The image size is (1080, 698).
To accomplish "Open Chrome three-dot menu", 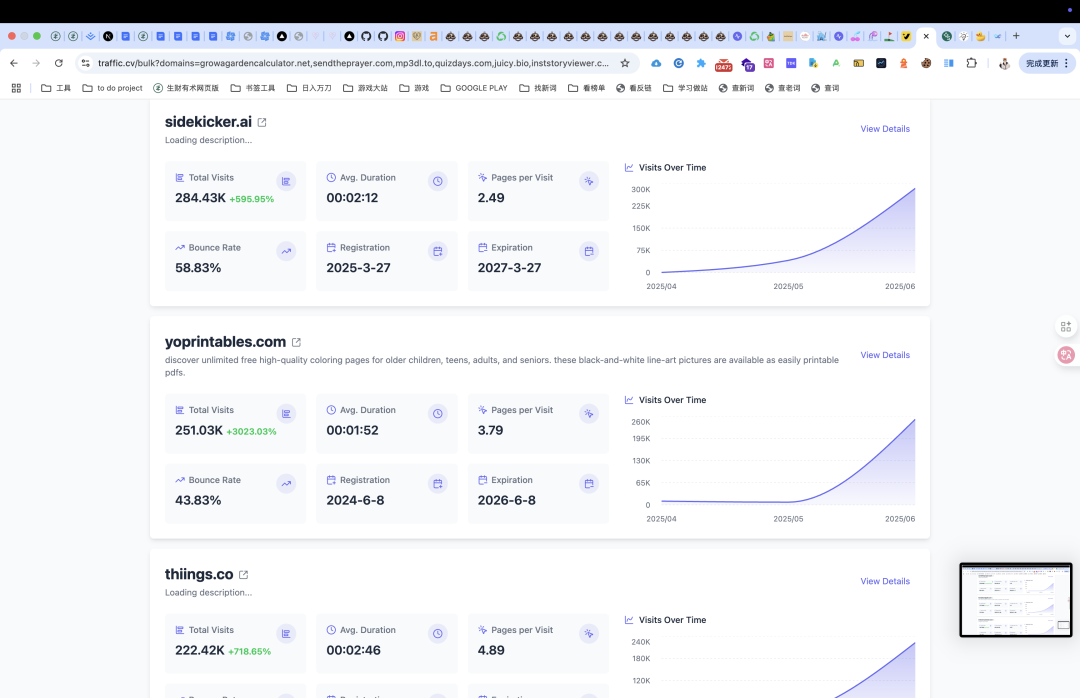I will pyautogui.click(x=1066, y=63).
